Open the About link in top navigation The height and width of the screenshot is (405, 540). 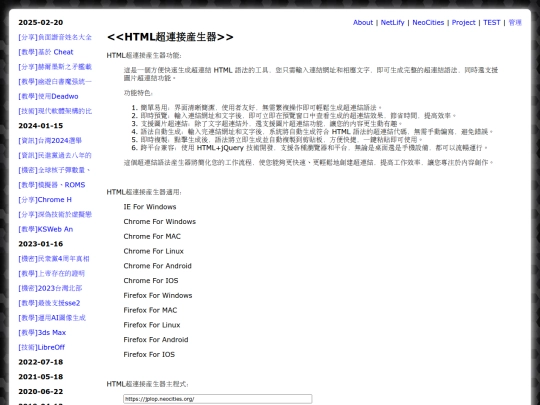pos(363,22)
